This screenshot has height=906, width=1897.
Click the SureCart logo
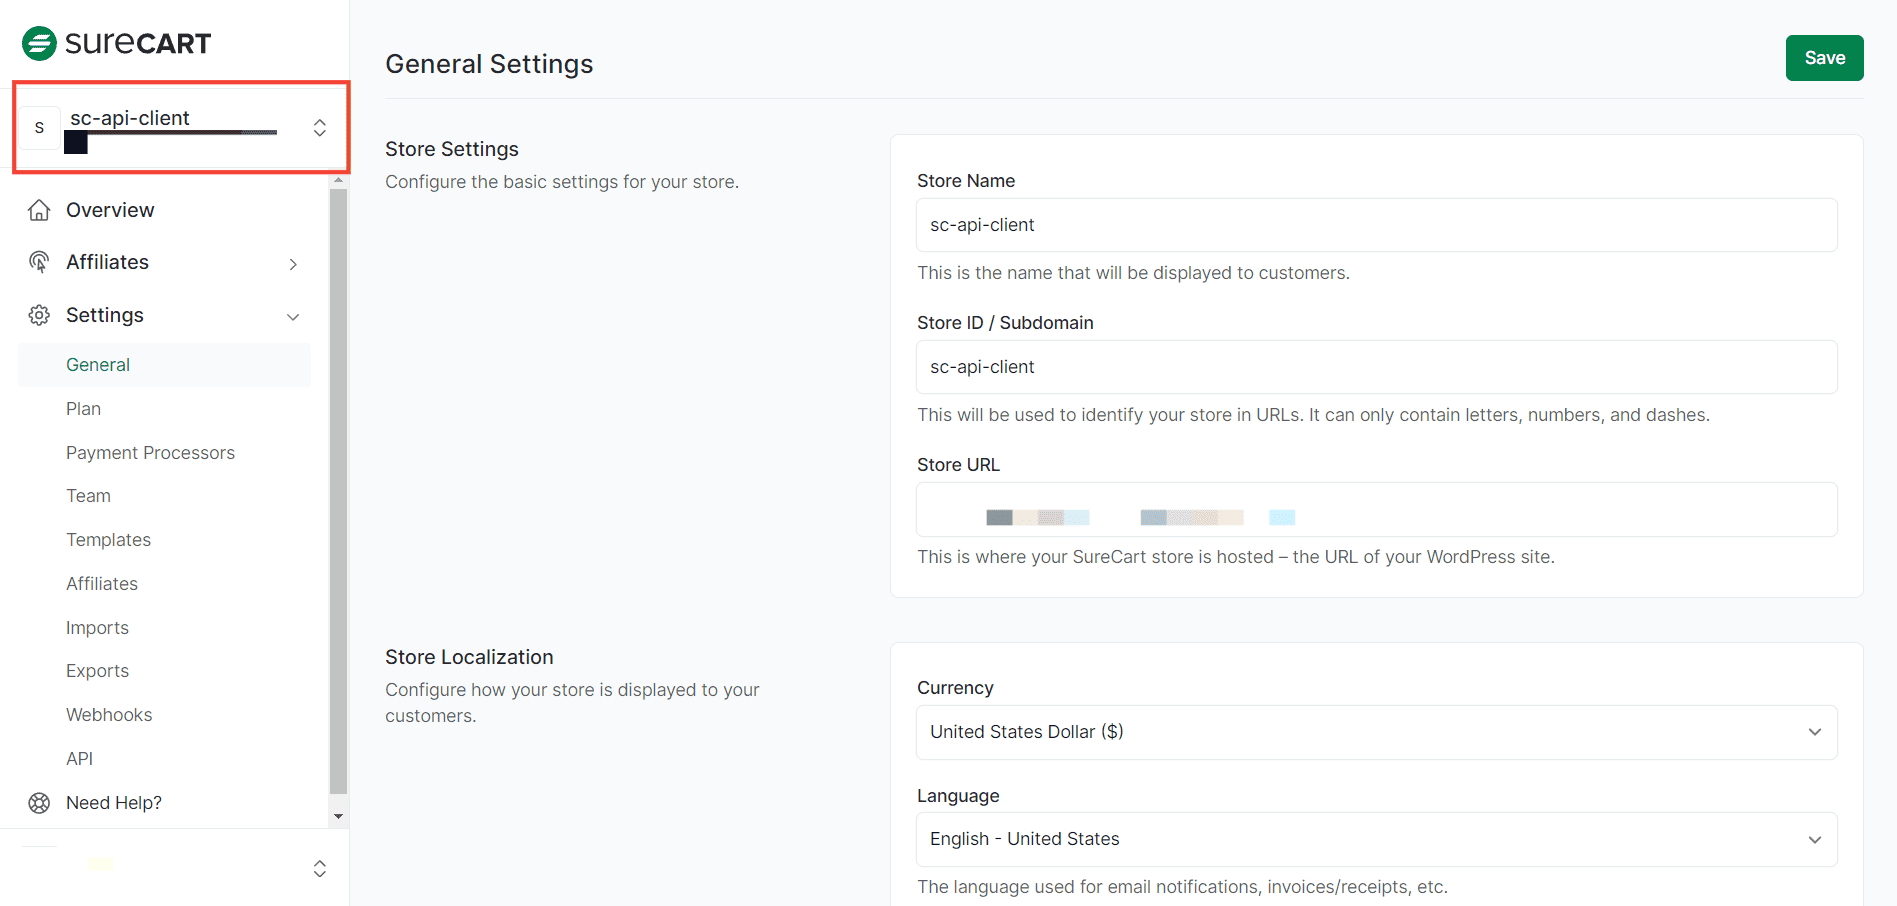(115, 42)
